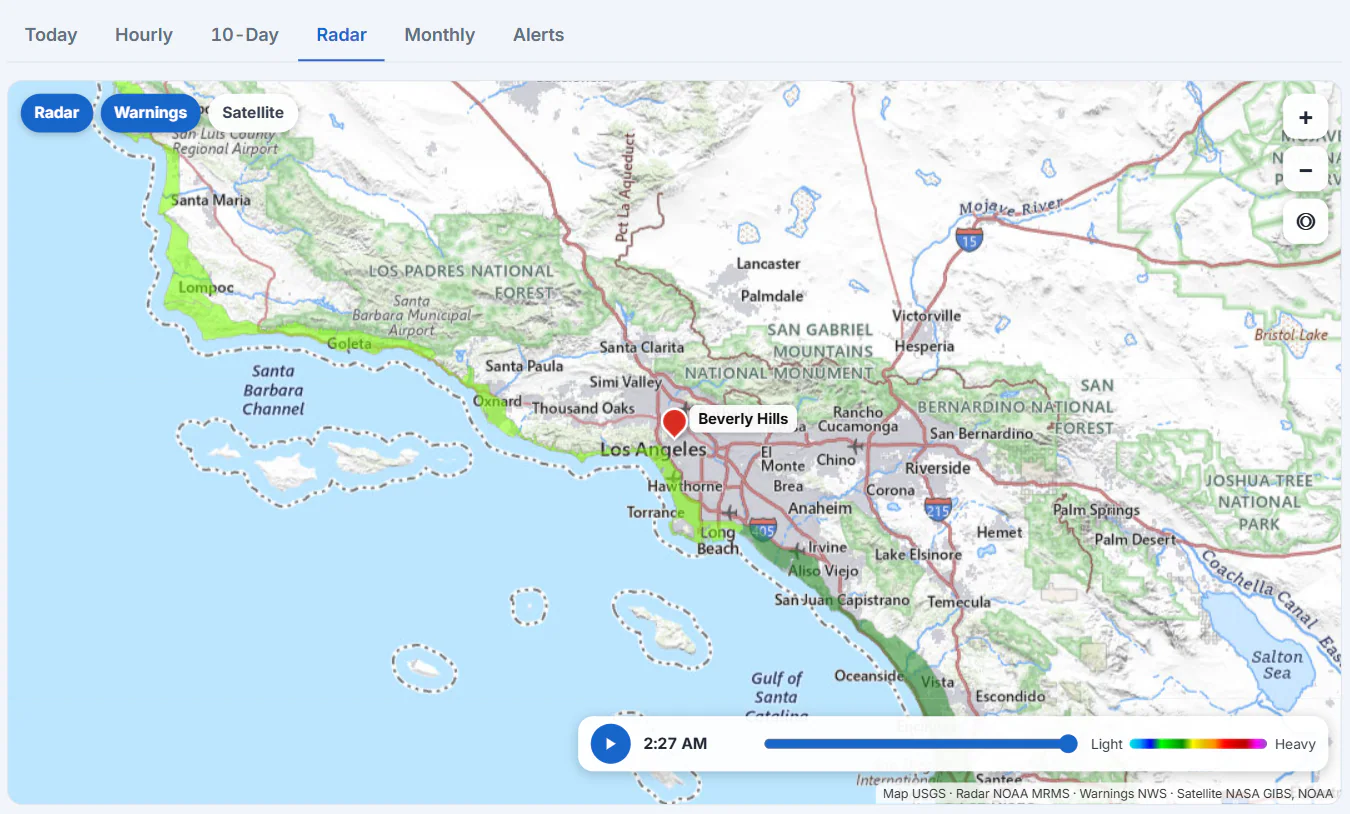Open the Alerts tab
Viewport: 1350px width, 814px height.
pos(539,35)
